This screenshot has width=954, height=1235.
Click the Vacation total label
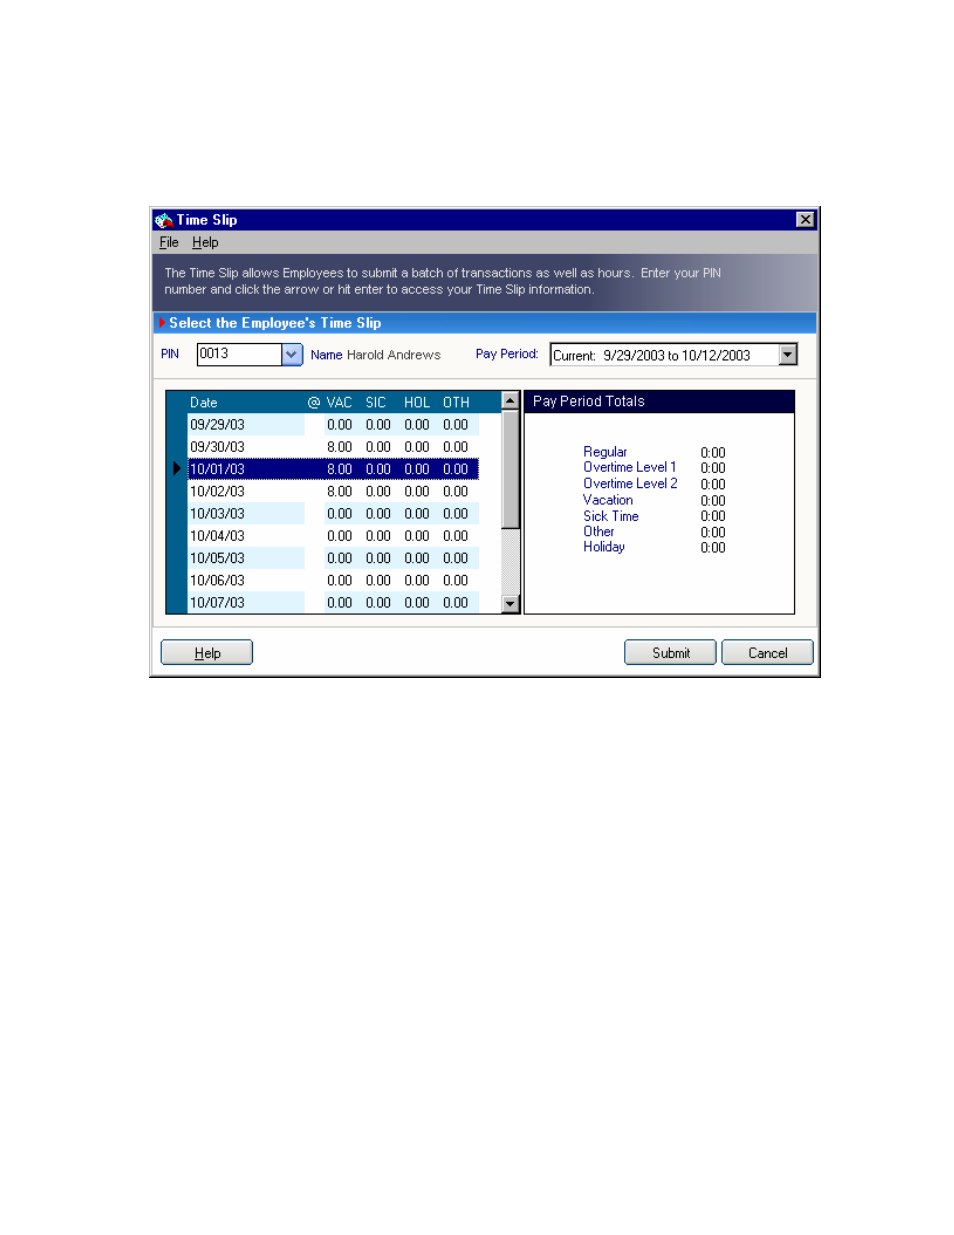tap(608, 500)
